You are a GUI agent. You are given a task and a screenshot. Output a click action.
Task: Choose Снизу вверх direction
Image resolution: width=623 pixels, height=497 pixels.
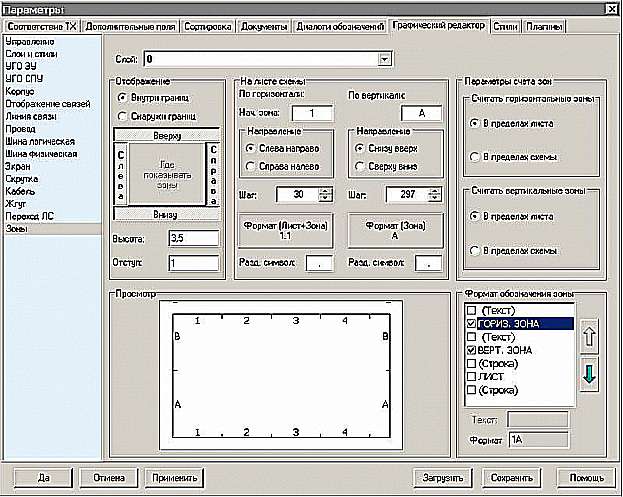point(360,148)
